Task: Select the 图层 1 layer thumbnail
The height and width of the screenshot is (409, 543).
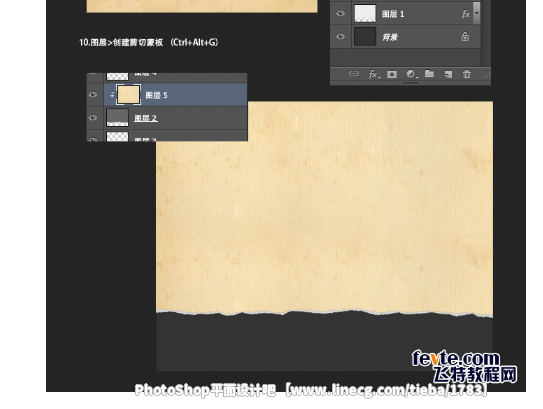Action: point(365,14)
